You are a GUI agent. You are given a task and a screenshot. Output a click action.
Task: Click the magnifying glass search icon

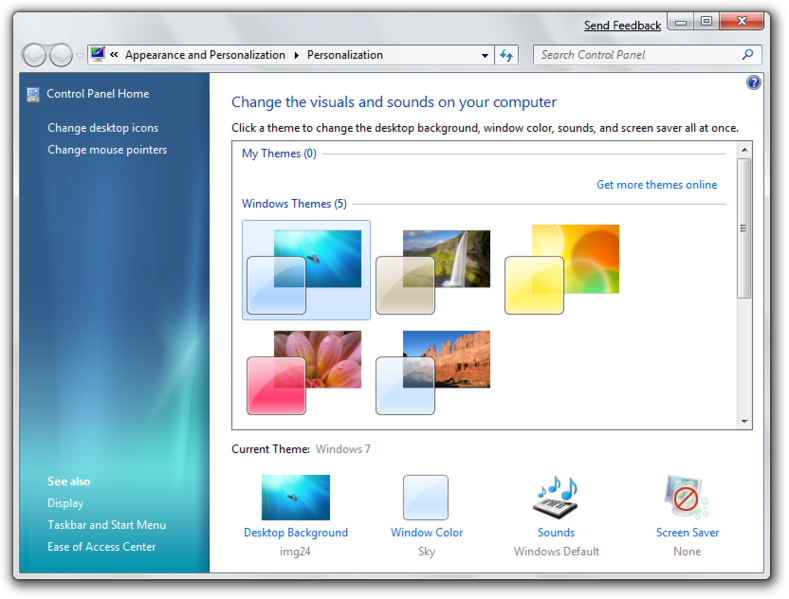(747, 54)
